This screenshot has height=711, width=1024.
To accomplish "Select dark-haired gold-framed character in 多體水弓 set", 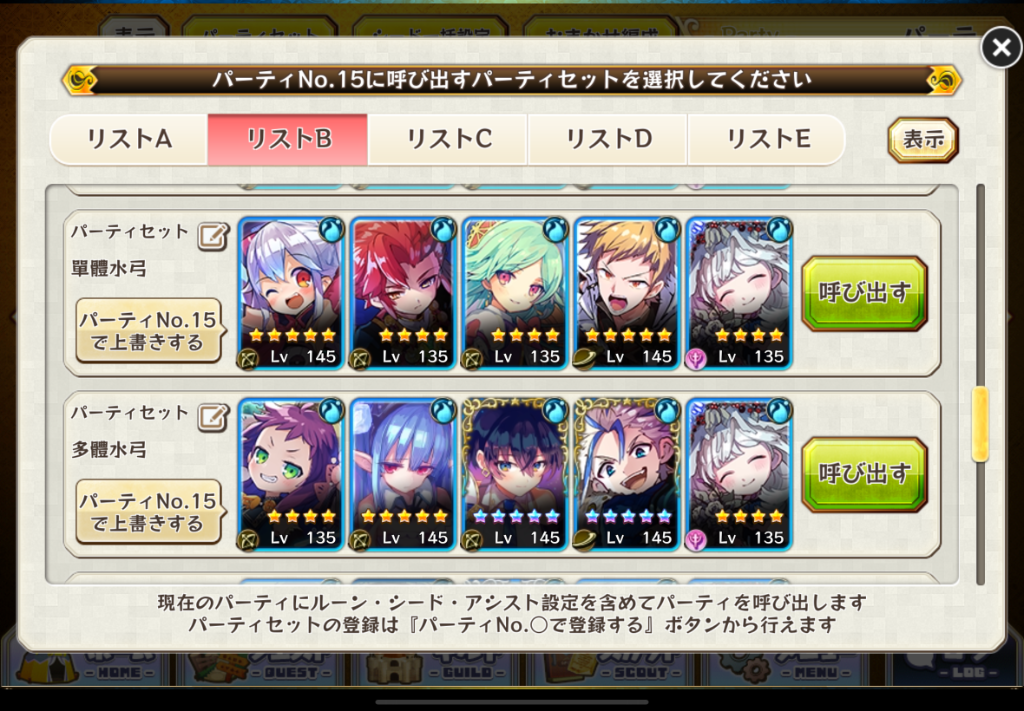I will coord(515,475).
